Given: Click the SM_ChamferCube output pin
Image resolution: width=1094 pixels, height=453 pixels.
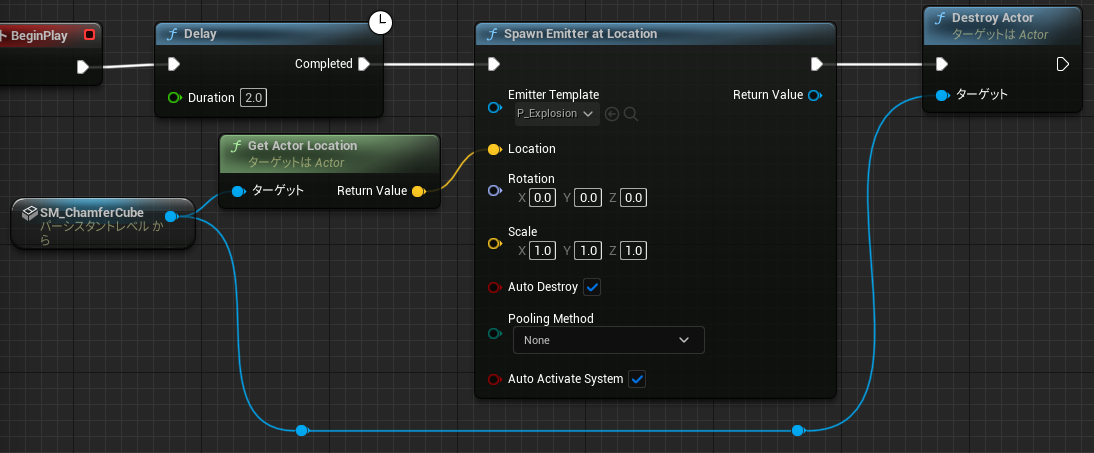Looking at the screenshot, I should click(x=171, y=216).
